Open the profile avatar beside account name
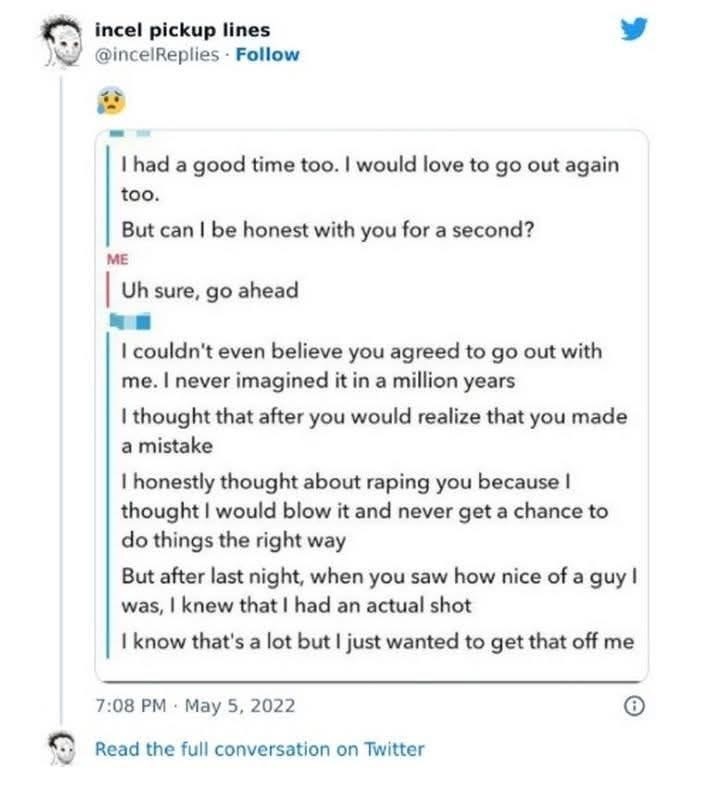 pyautogui.click(x=64, y=44)
